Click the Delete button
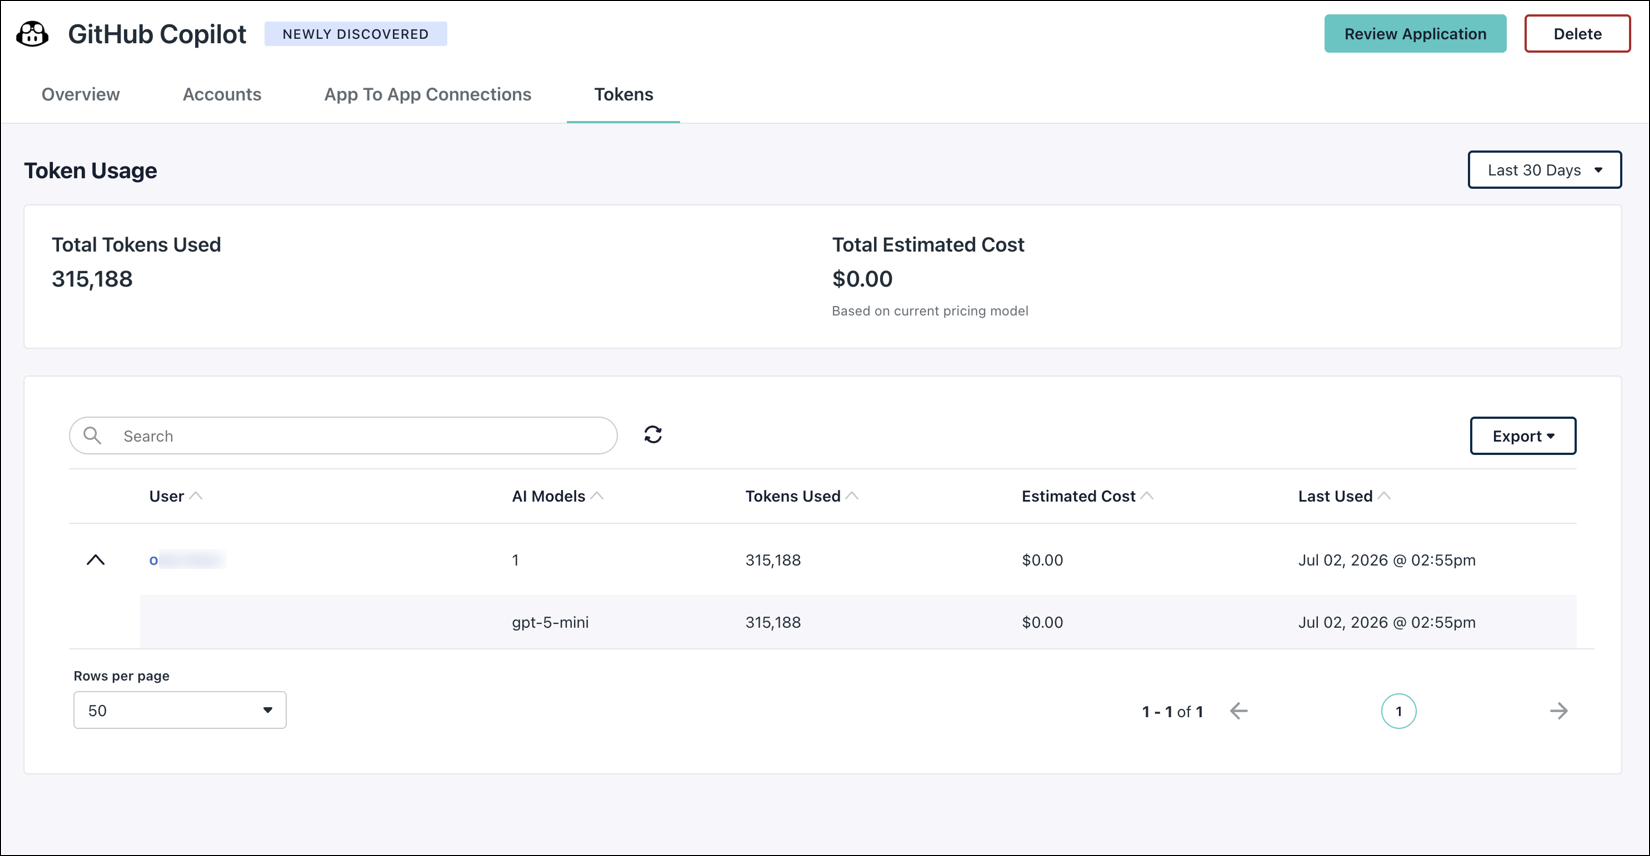The height and width of the screenshot is (856, 1650). 1577,34
